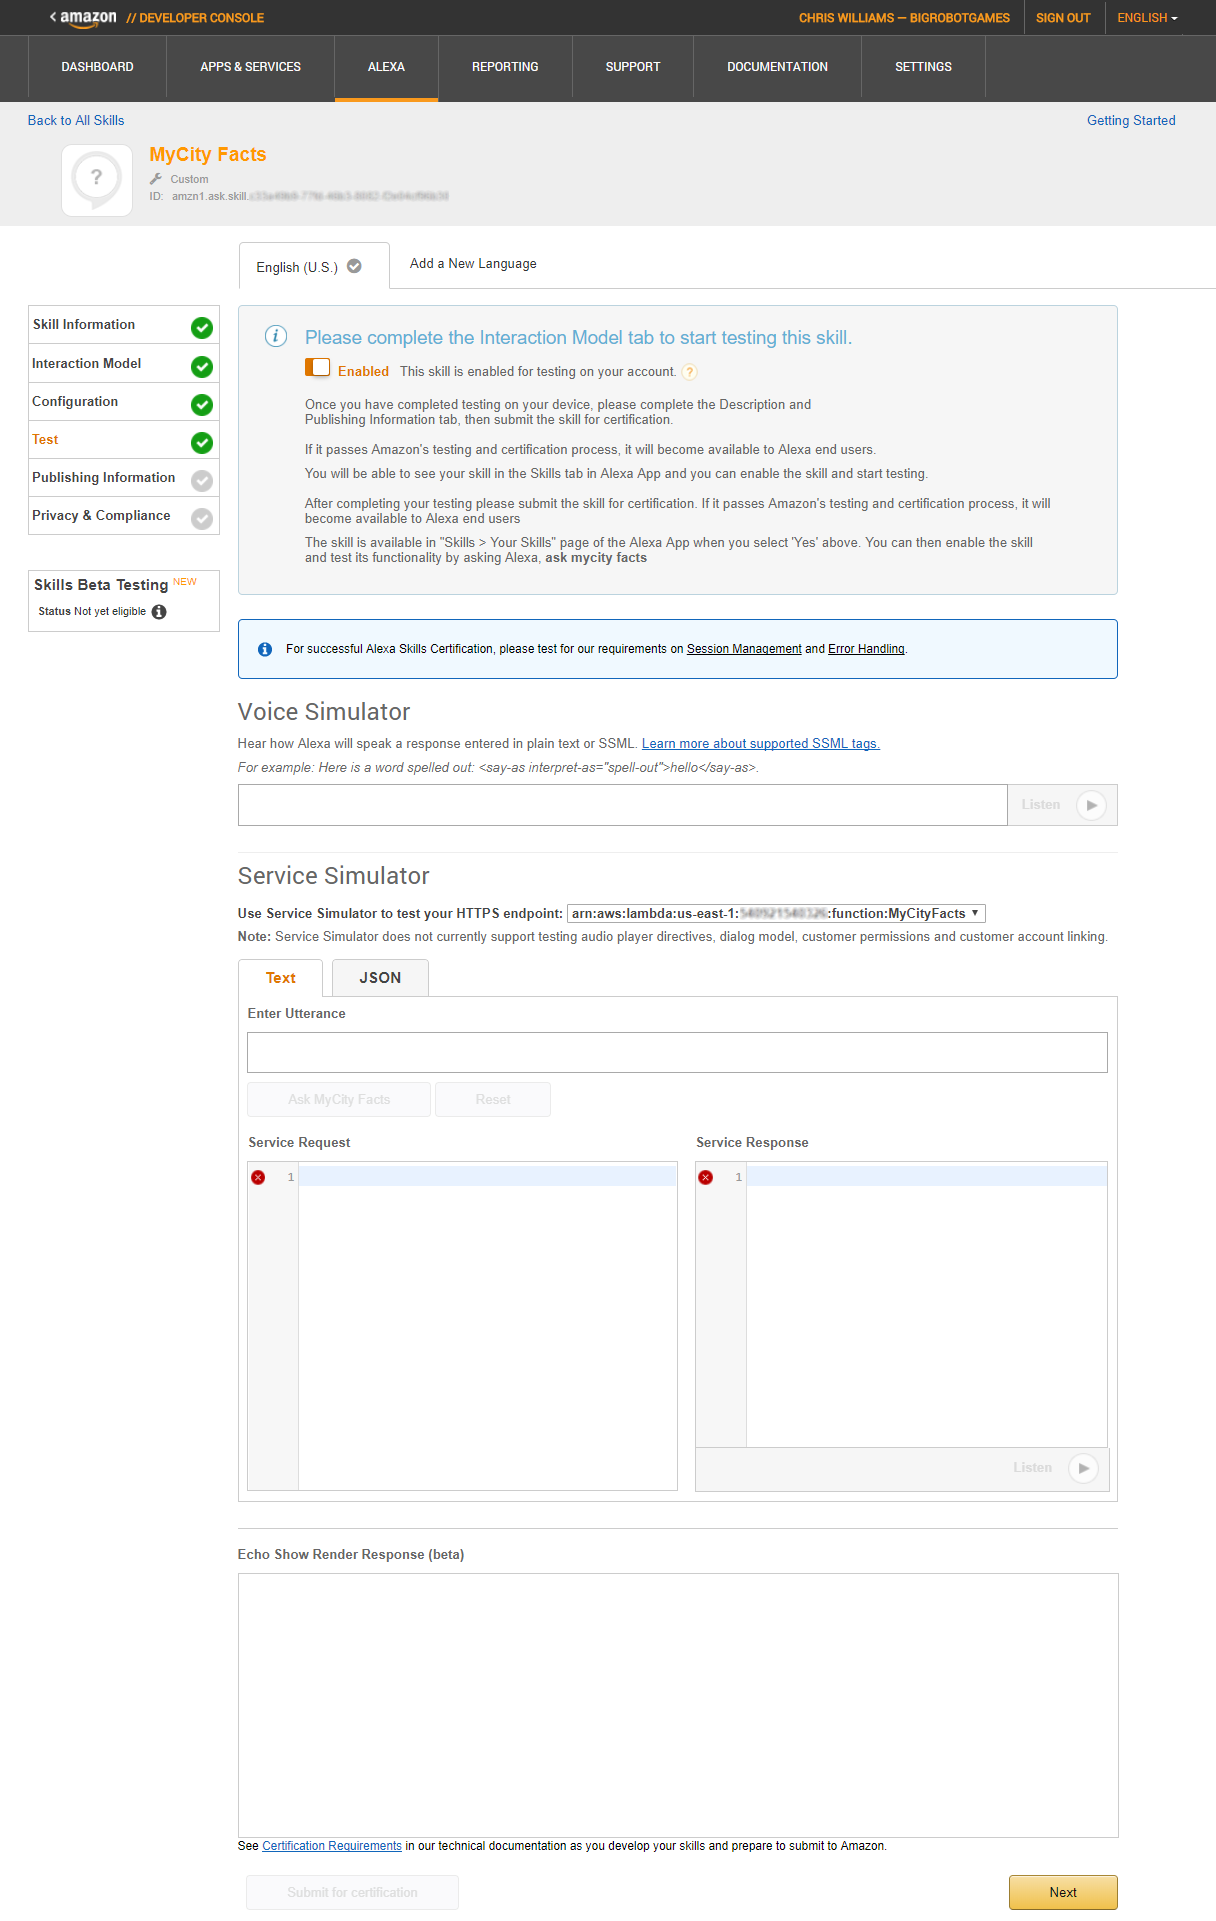Viewport: 1216px width, 1921px height.
Task: Click SIGN OUT
Action: click(1063, 18)
